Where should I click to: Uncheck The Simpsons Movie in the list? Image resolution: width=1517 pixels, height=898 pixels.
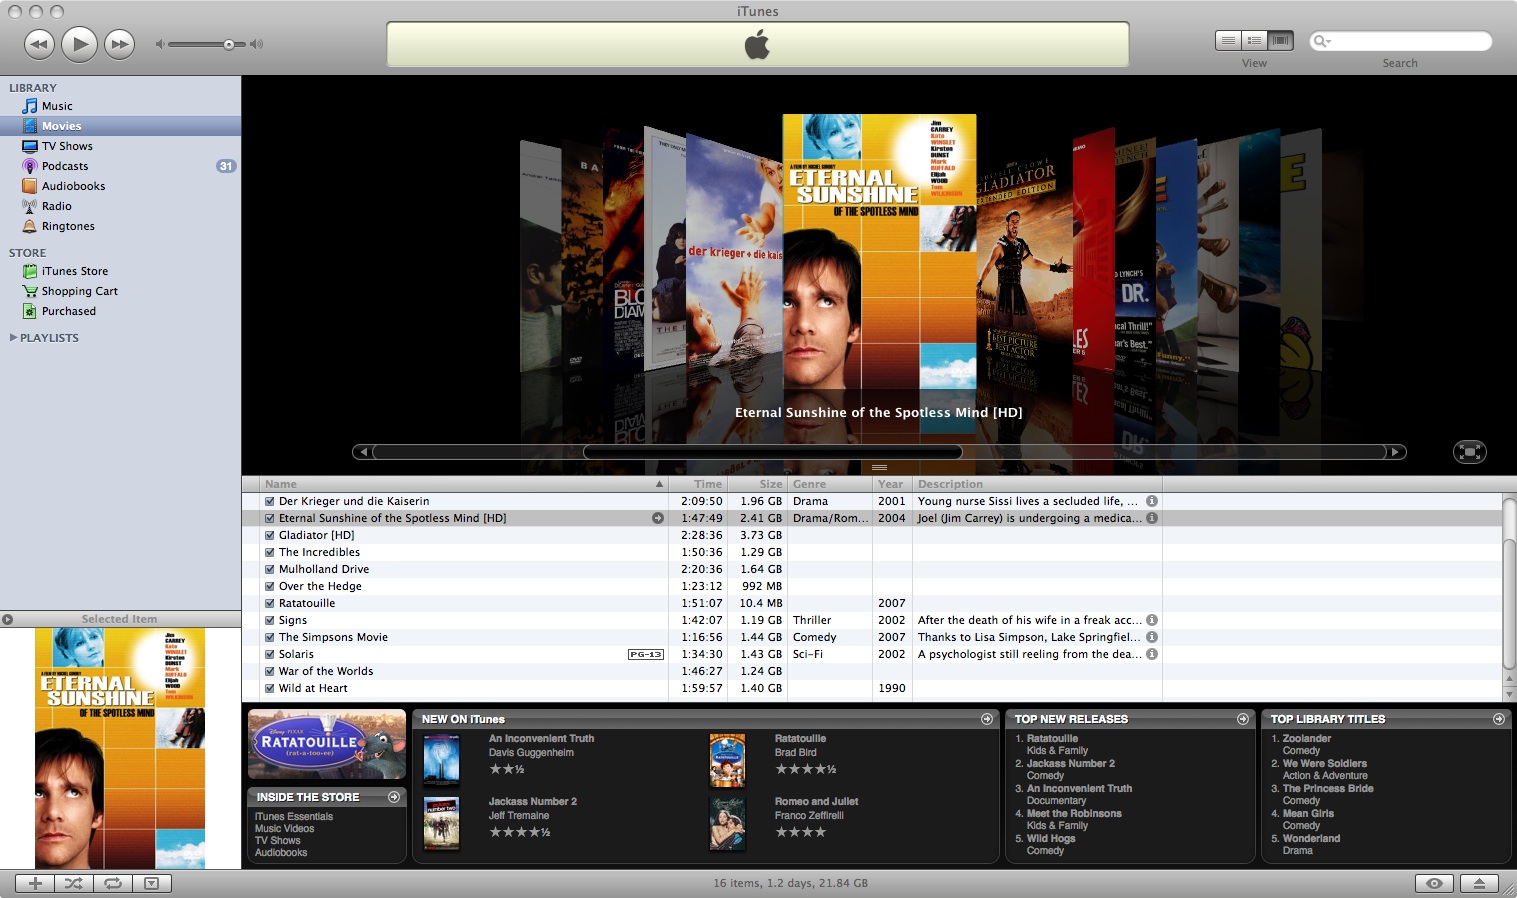click(270, 636)
